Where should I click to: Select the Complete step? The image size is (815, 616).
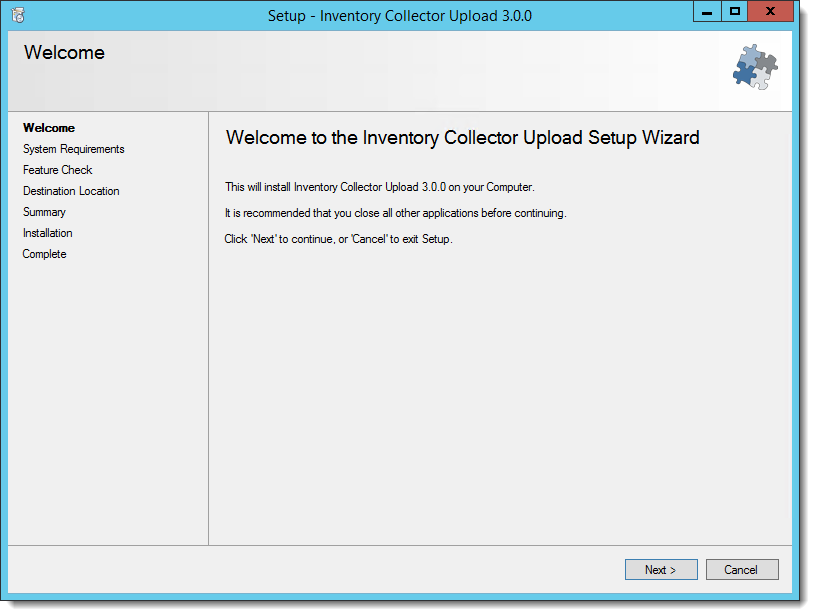[x=44, y=254]
